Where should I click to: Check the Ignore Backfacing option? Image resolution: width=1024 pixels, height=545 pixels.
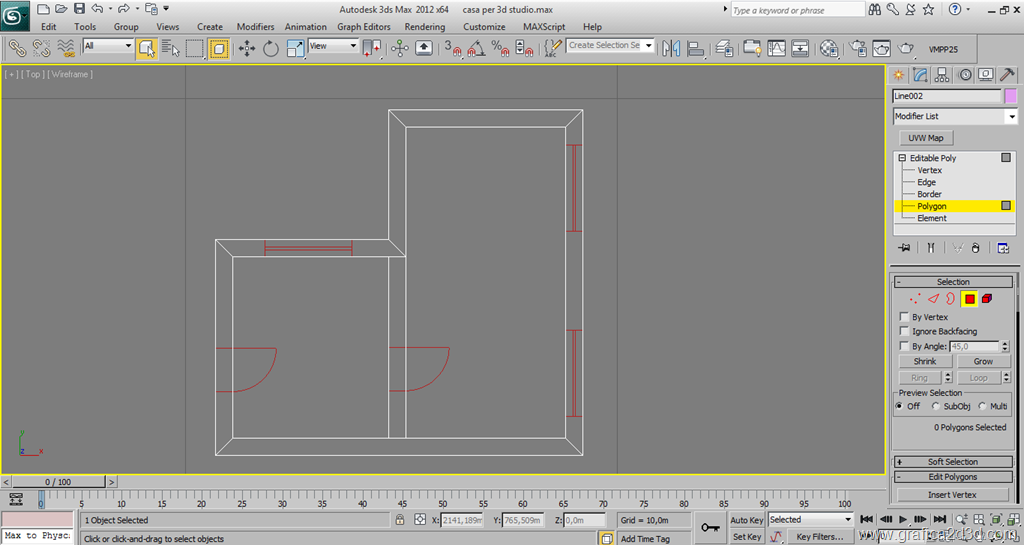pos(905,331)
